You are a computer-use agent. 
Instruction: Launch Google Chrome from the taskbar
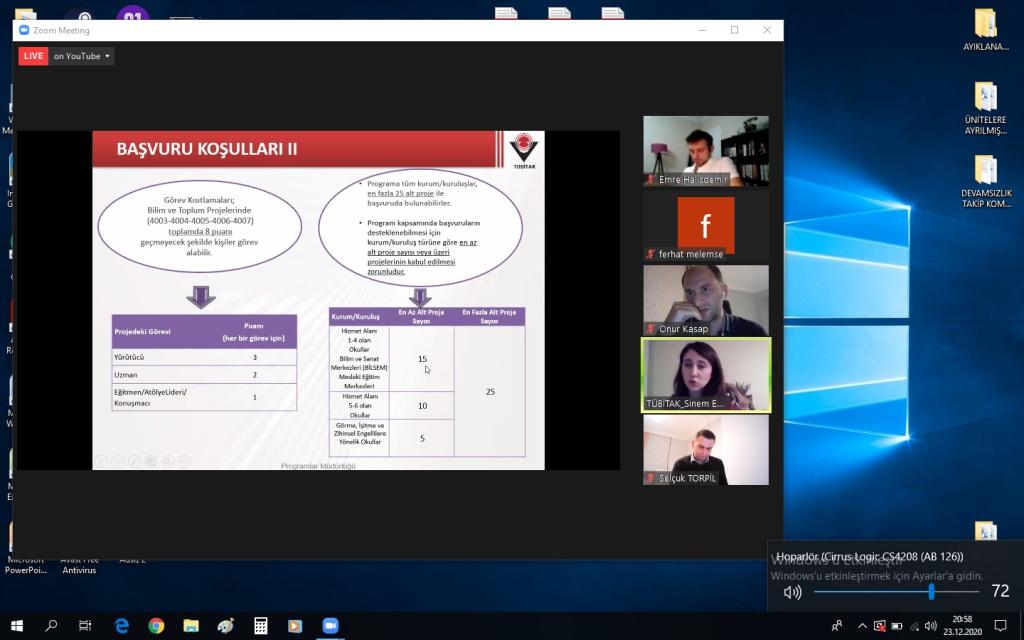pos(156,626)
